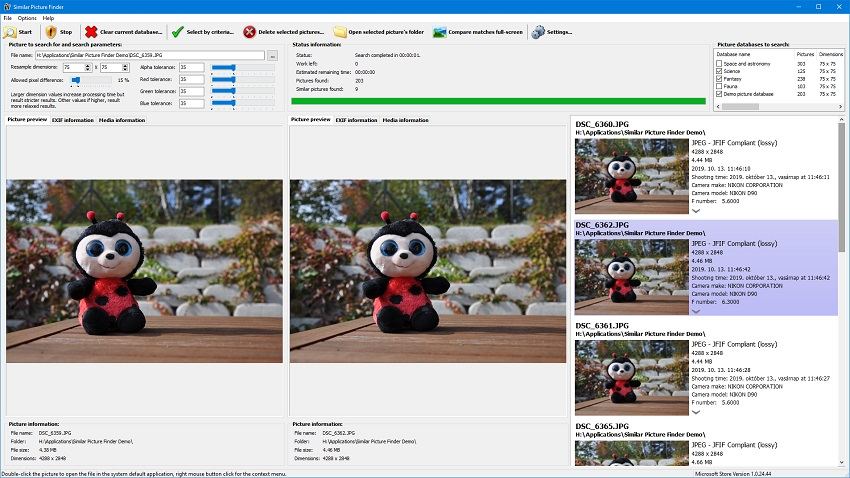The image size is (850, 478).
Task: Adjust the Red tolerance slider
Action: pyautogui.click(x=242, y=79)
